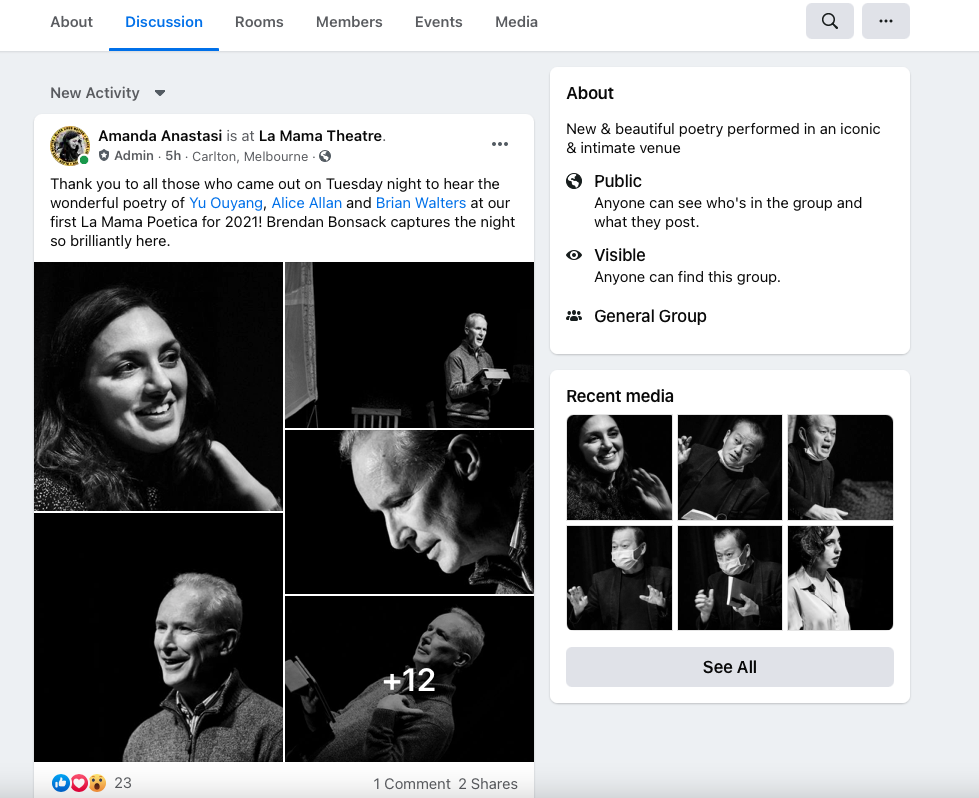979x798 pixels.
Task: Click the Wow reaction emoji icon
Action: (97, 782)
